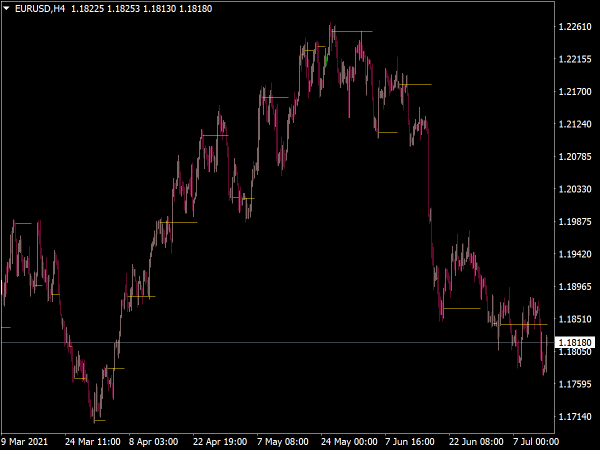
Task: Click the 24 May 00:00 time label
Action: click(349, 442)
